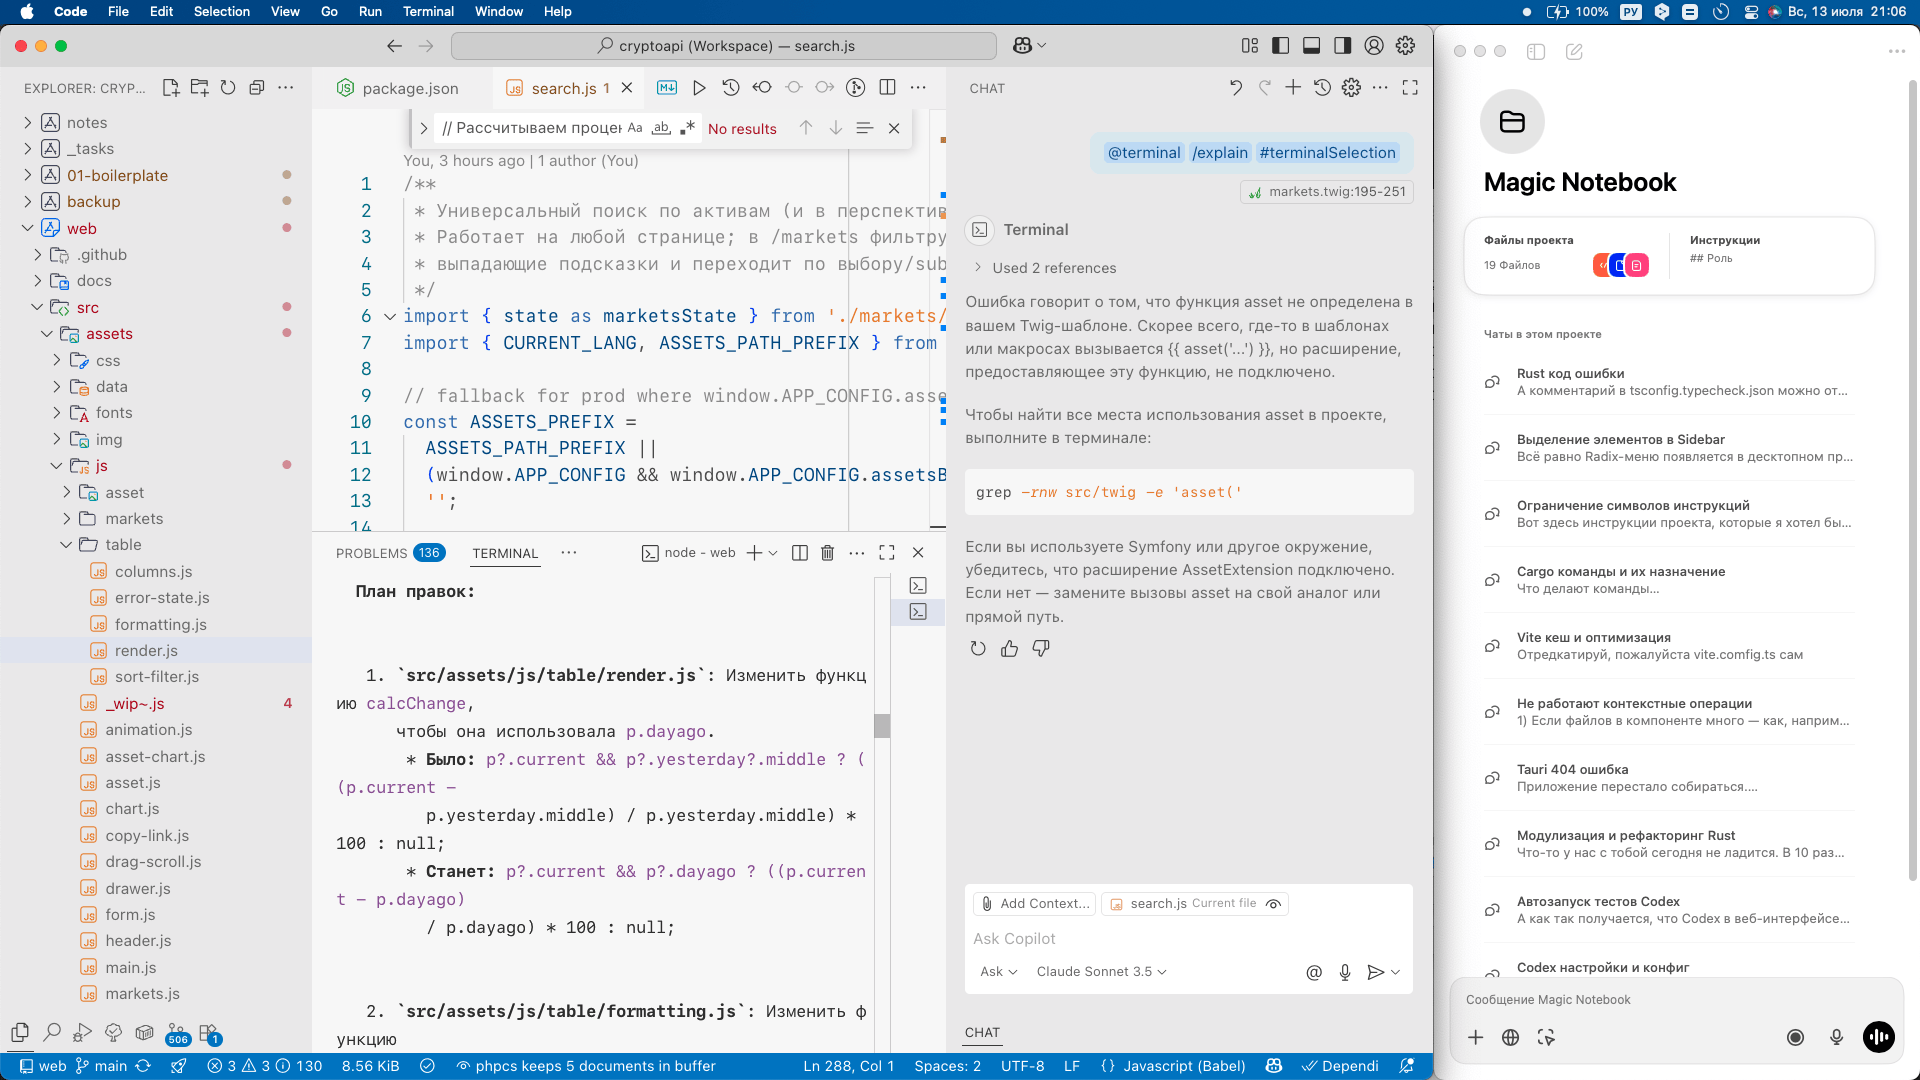Viewport: 1920px width, 1080px height.
Task: Toggle search.js current file context eye
Action: click(1273, 904)
